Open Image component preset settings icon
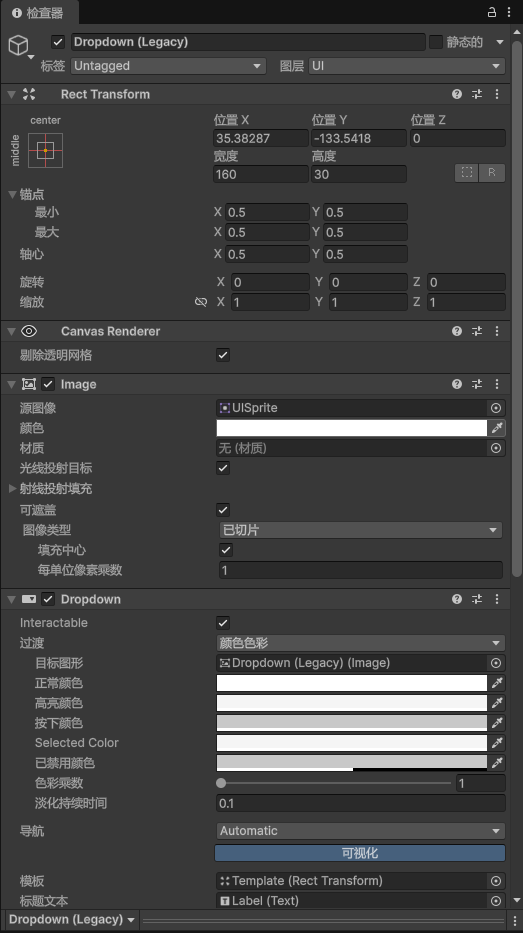This screenshot has width=523, height=933. pyautogui.click(x=477, y=384)
